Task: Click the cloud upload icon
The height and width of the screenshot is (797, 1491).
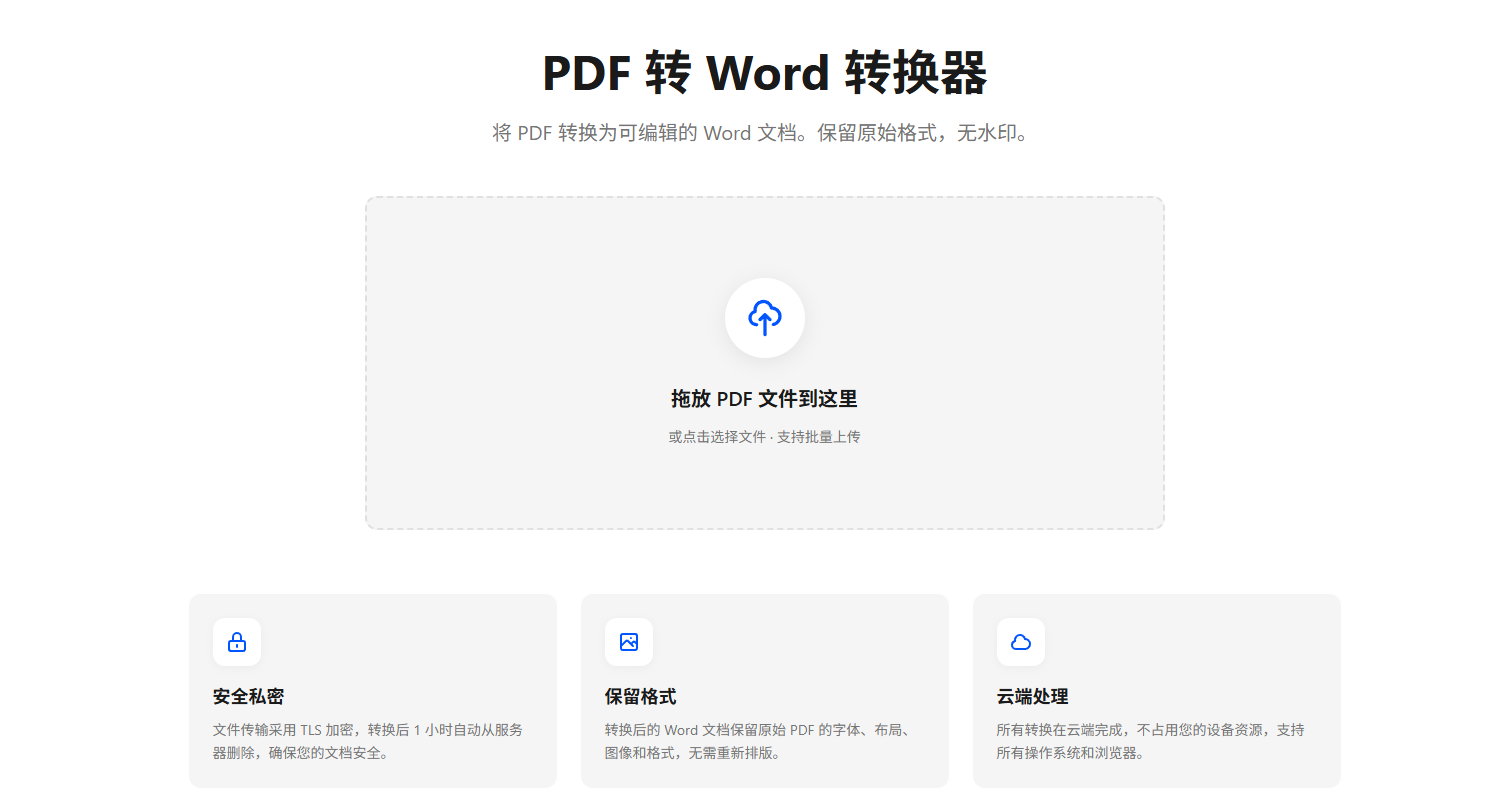Action: [764, 318]
